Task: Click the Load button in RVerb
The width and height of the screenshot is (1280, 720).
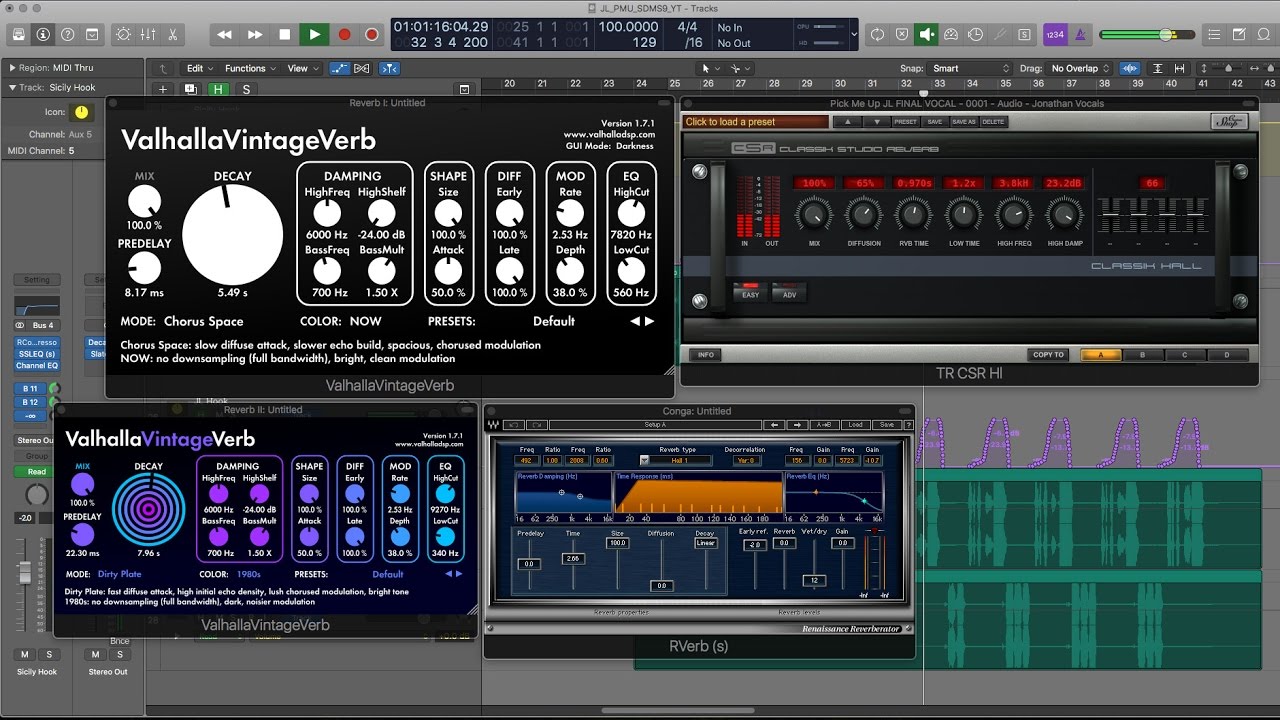Action: coord(855,425)
